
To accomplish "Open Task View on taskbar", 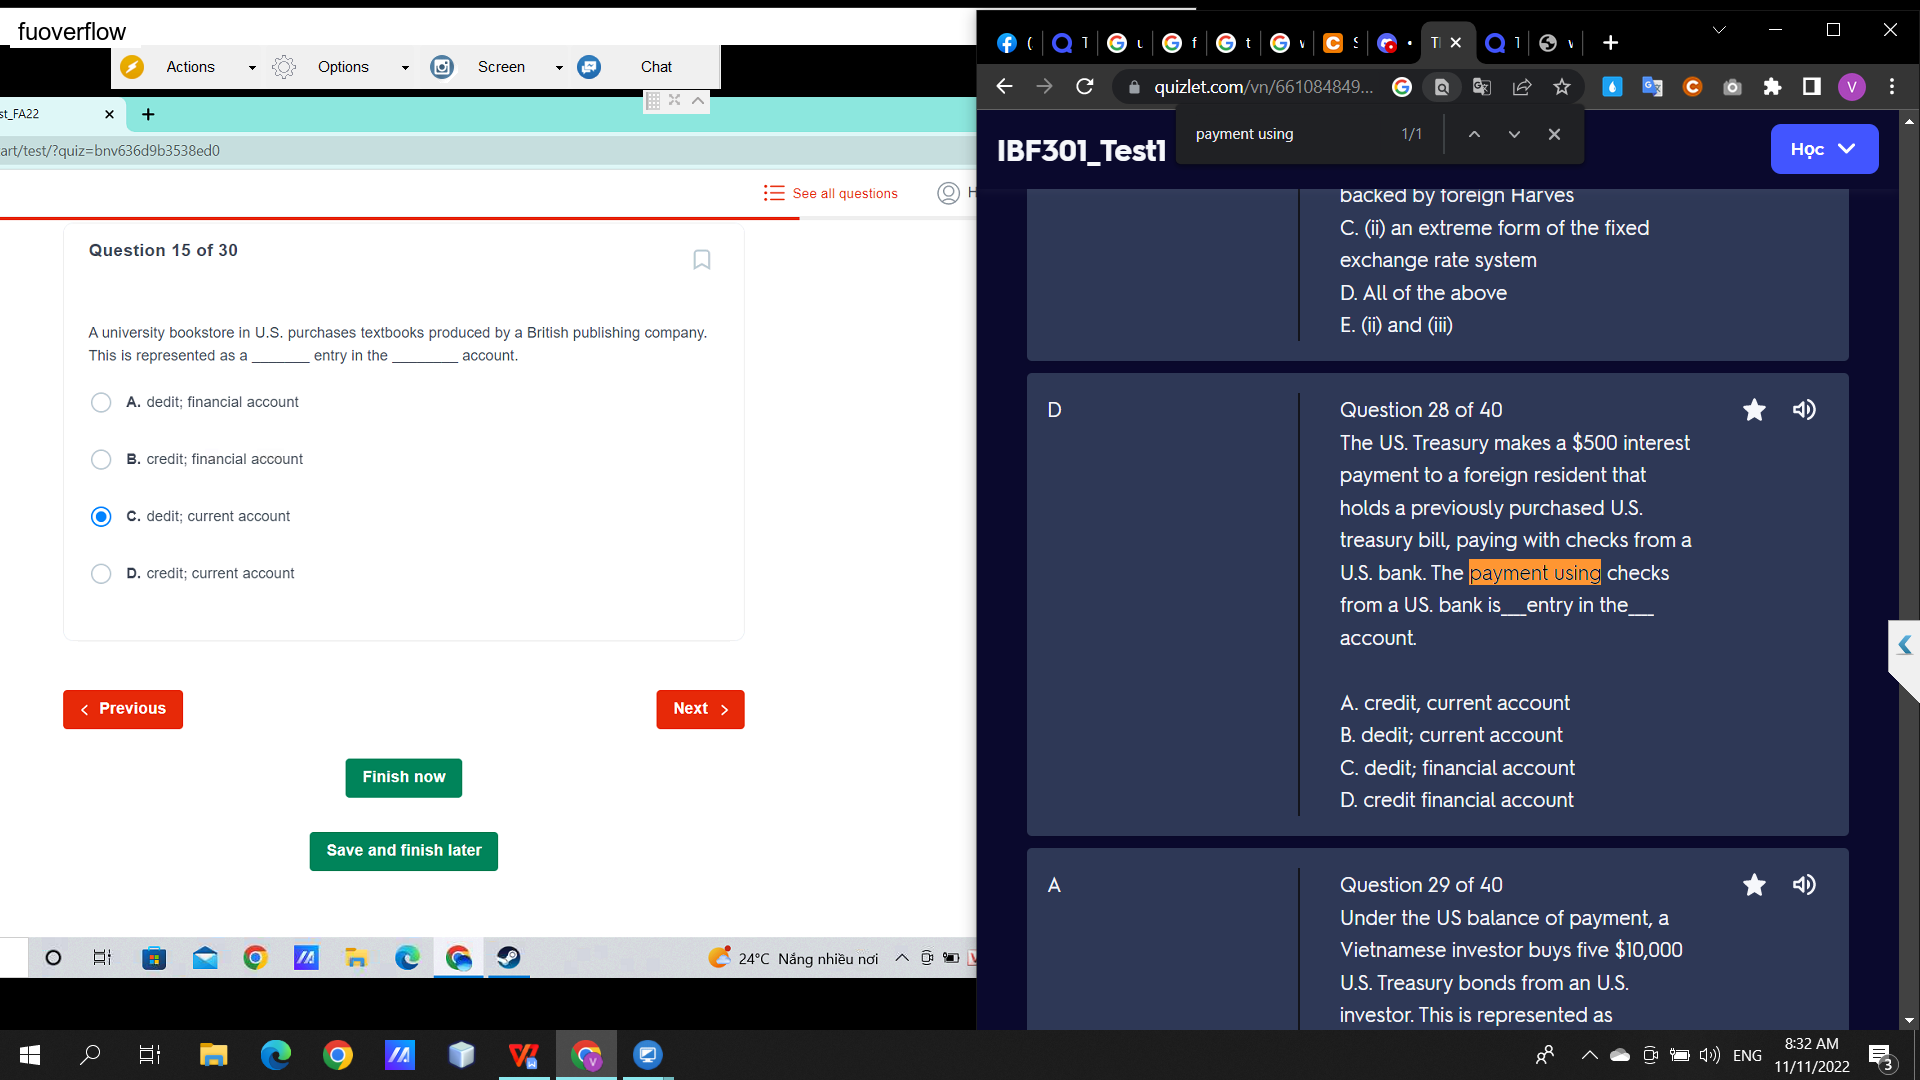I will click(150, 1055).
